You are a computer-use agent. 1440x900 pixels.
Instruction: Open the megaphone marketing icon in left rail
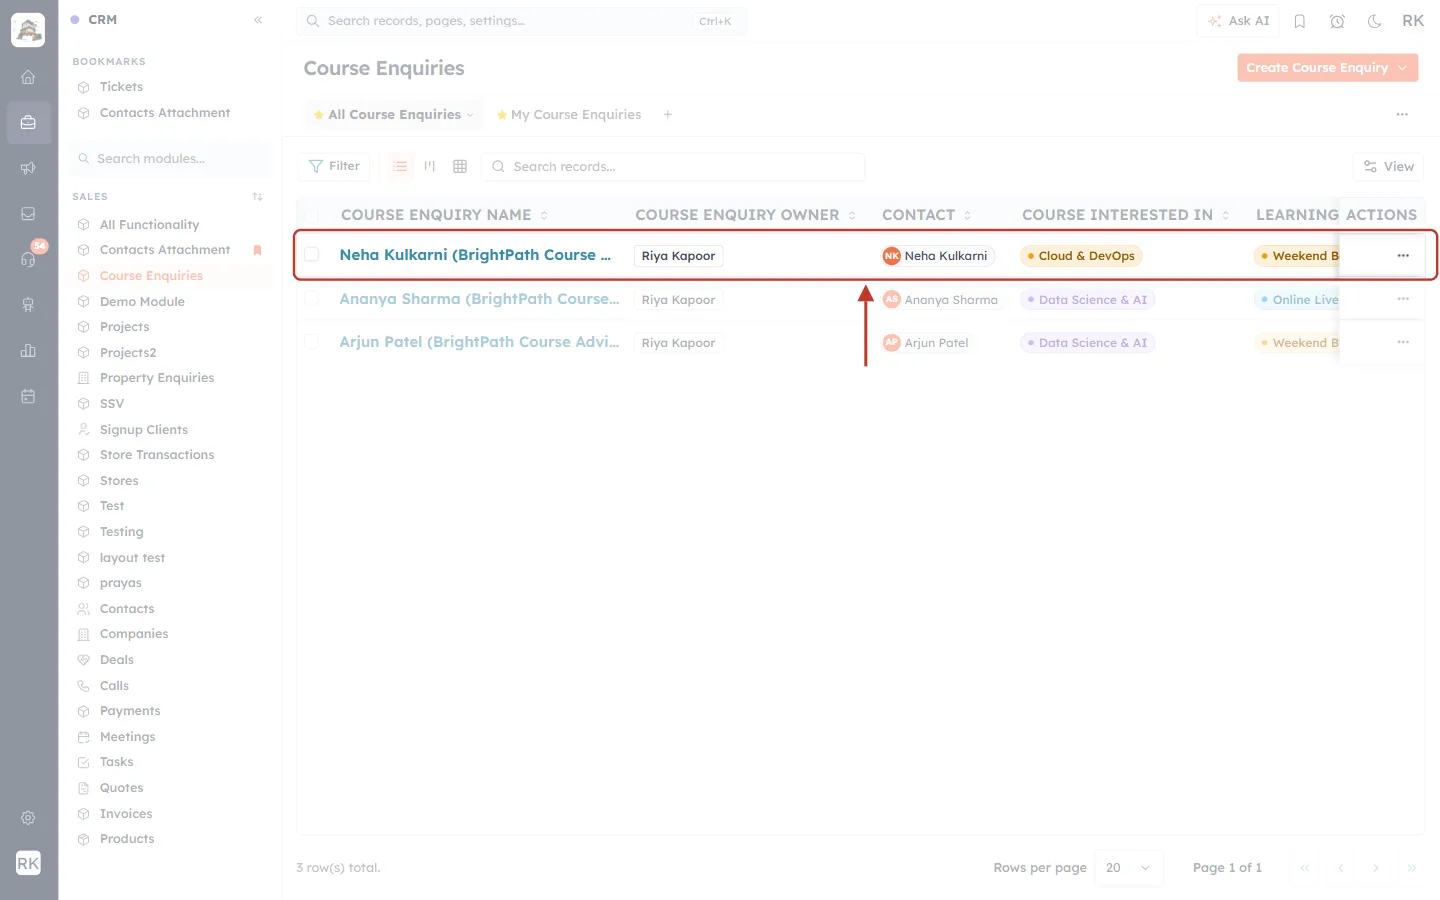28,168
